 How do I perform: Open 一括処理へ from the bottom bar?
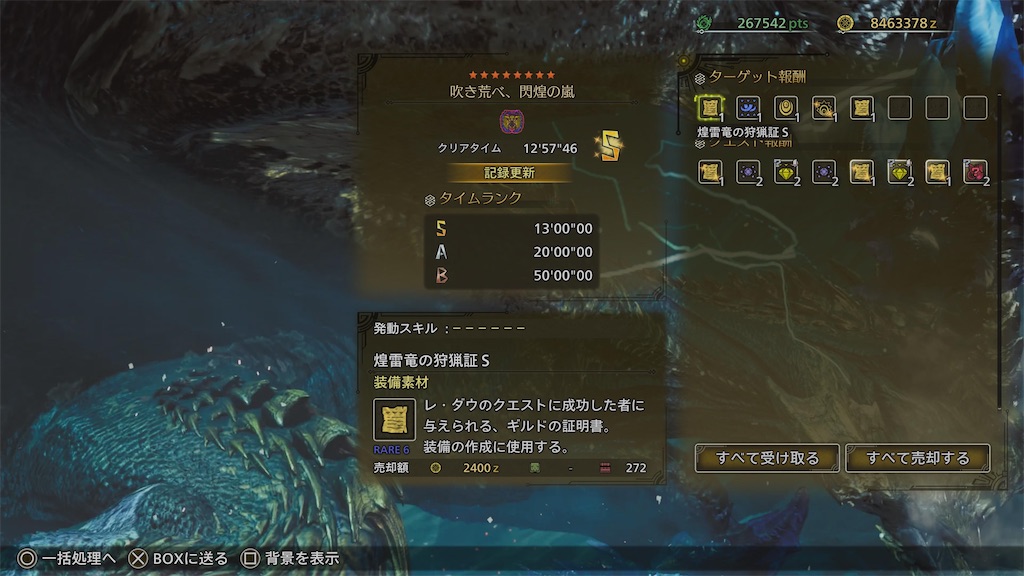pos(67,558)
